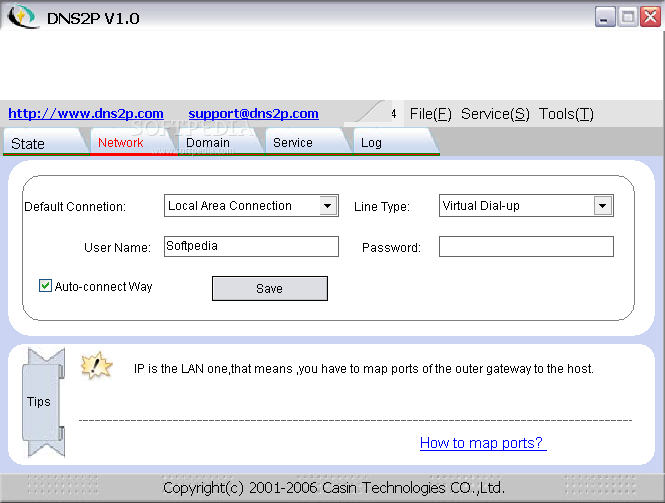Screen dimensions: 665x503
Task: Open the Local Area Connection combo box
Action: [x=251, y=206]
